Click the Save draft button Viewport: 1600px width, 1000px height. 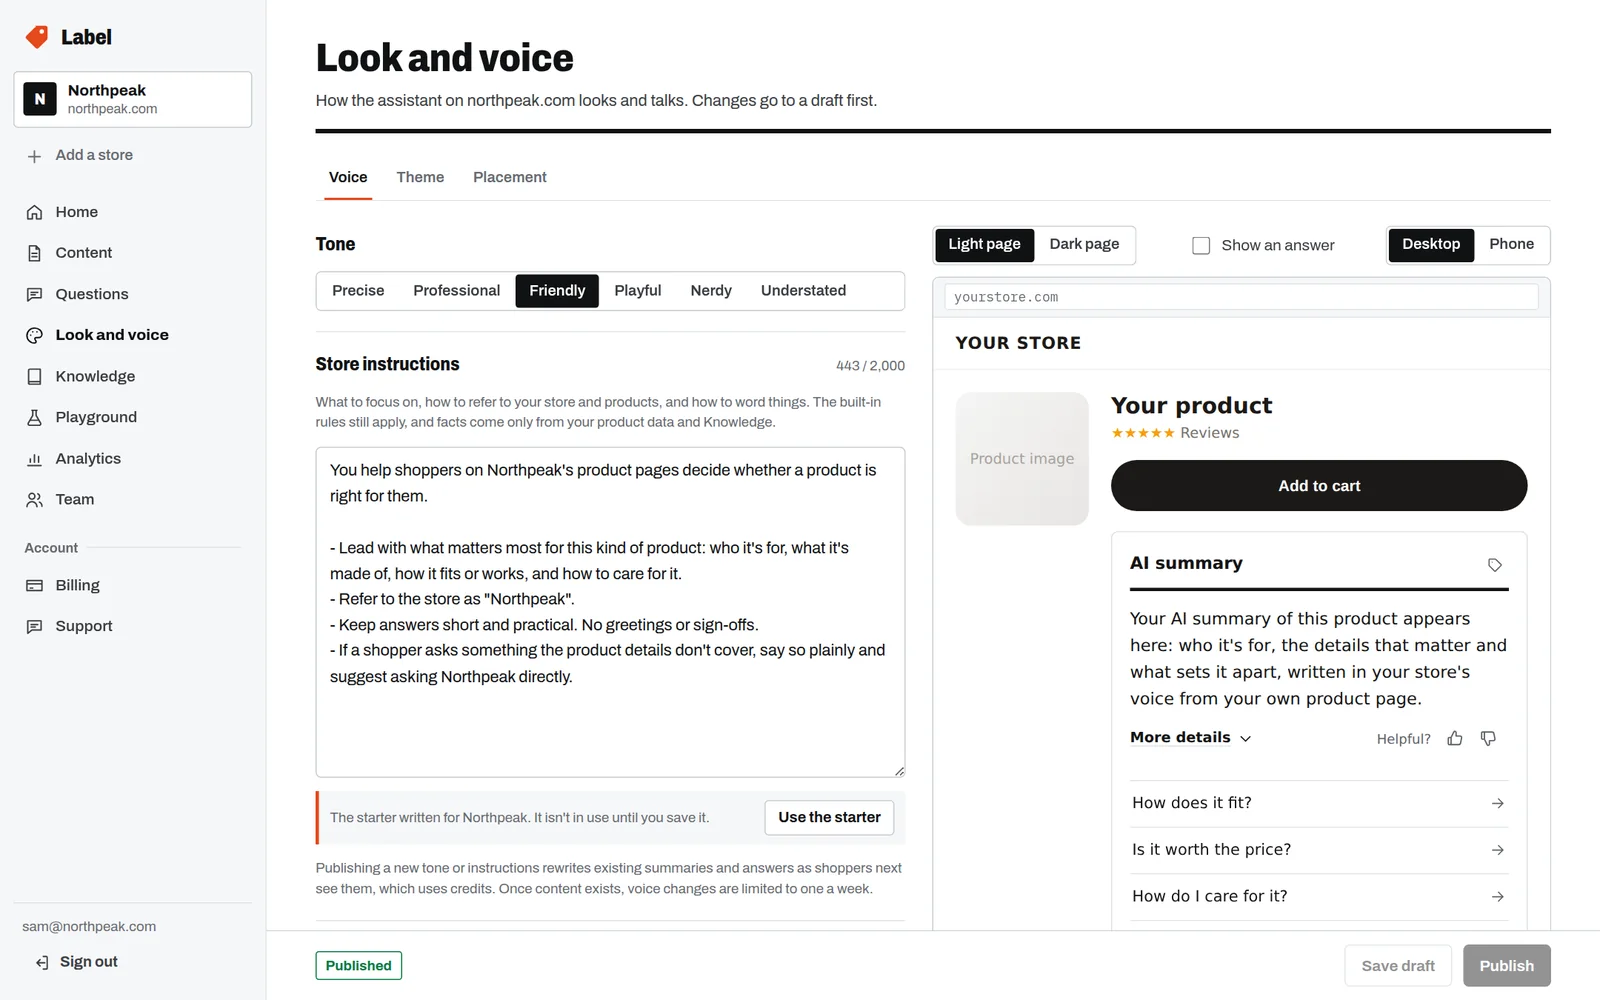pyautogui.click(x=1398, y=966)
